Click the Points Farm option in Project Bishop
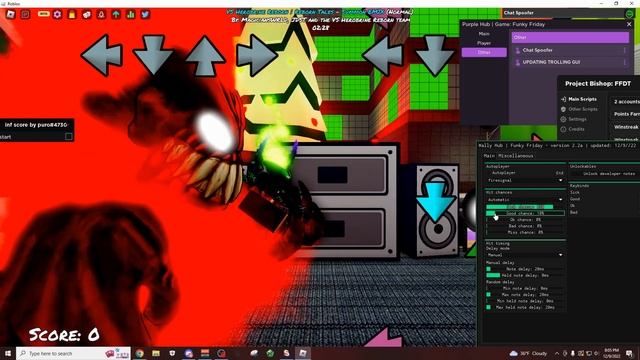Viewport: 640px width, 360px height. click(626, 114)
